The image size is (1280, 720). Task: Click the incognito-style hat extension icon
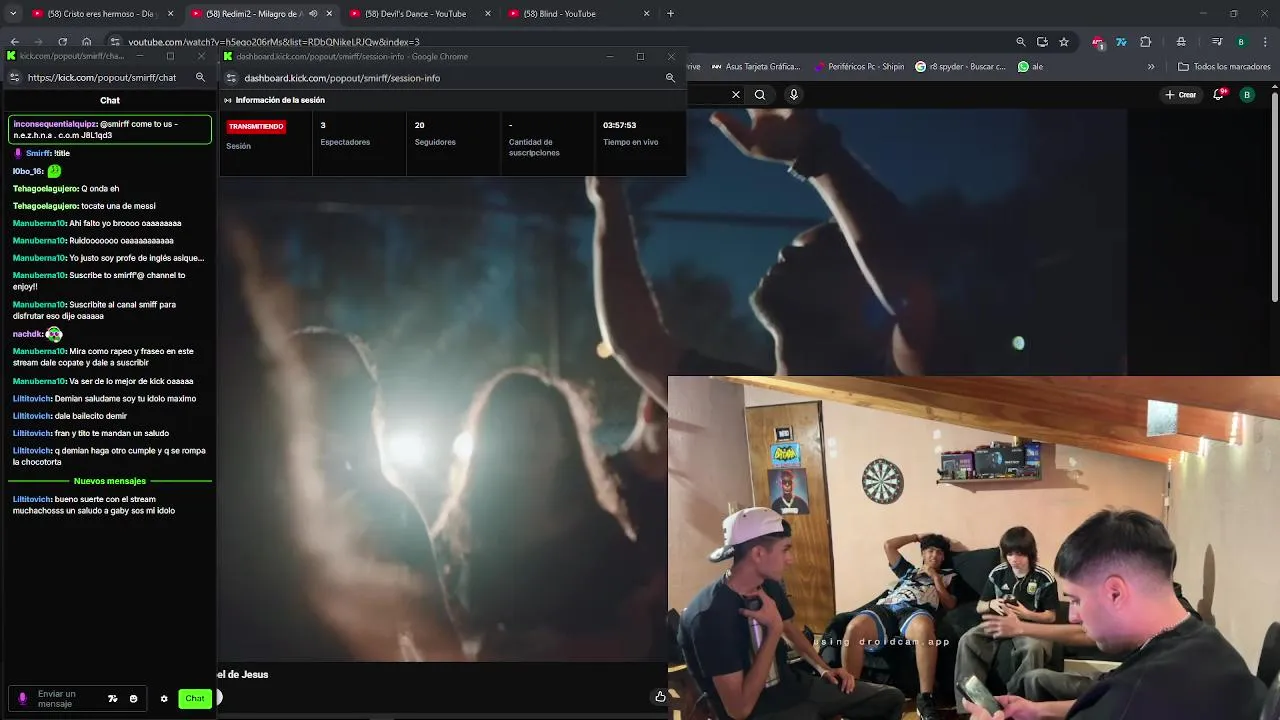[x=1181, y=42]
